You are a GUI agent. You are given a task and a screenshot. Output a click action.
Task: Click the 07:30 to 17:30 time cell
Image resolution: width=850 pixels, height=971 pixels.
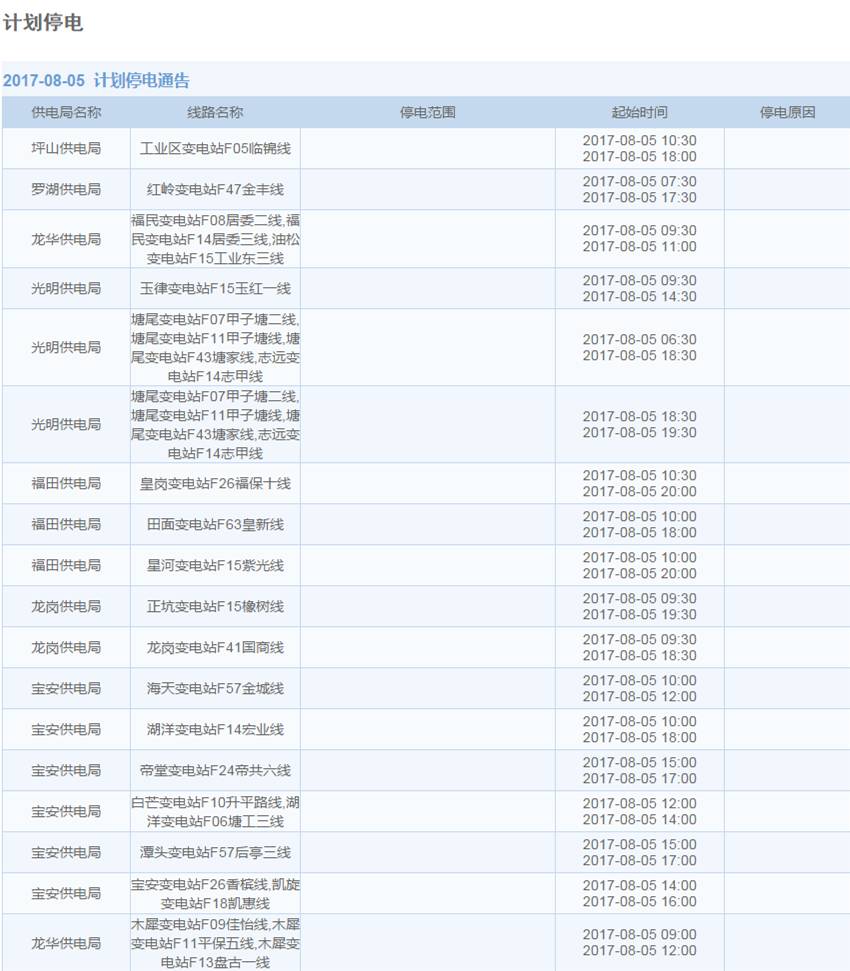tap(640, 189)
